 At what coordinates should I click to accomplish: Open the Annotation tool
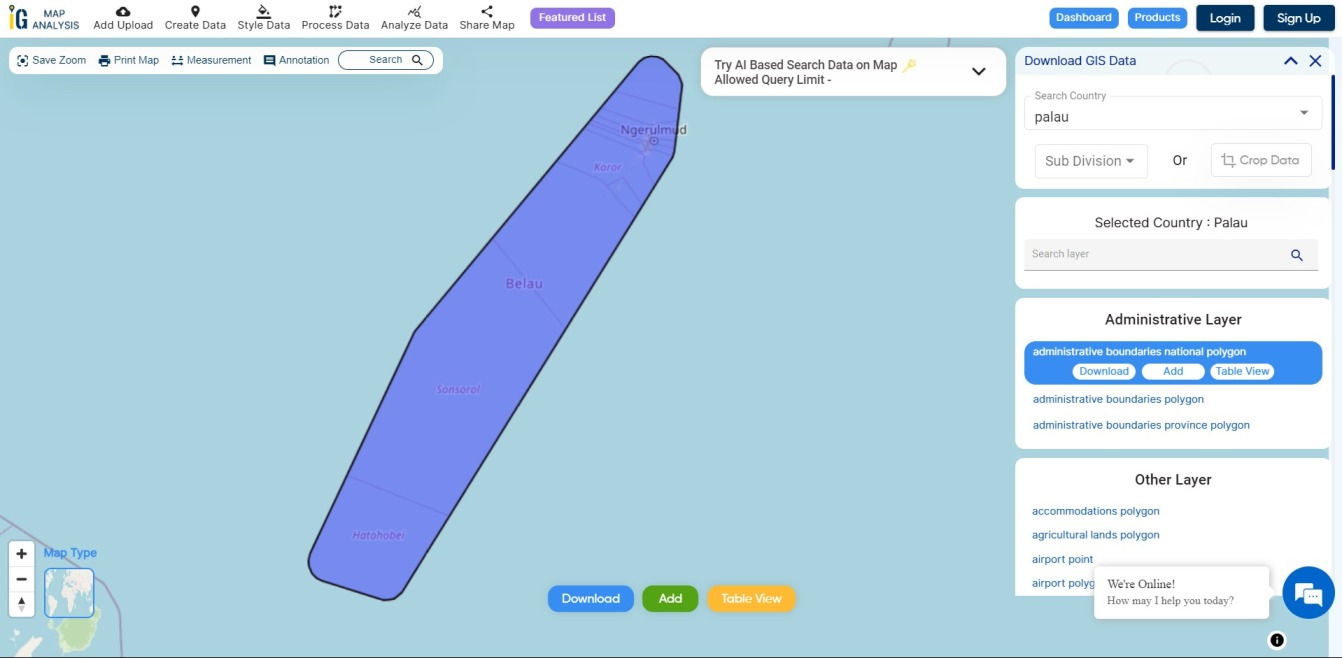coord(296,60)
